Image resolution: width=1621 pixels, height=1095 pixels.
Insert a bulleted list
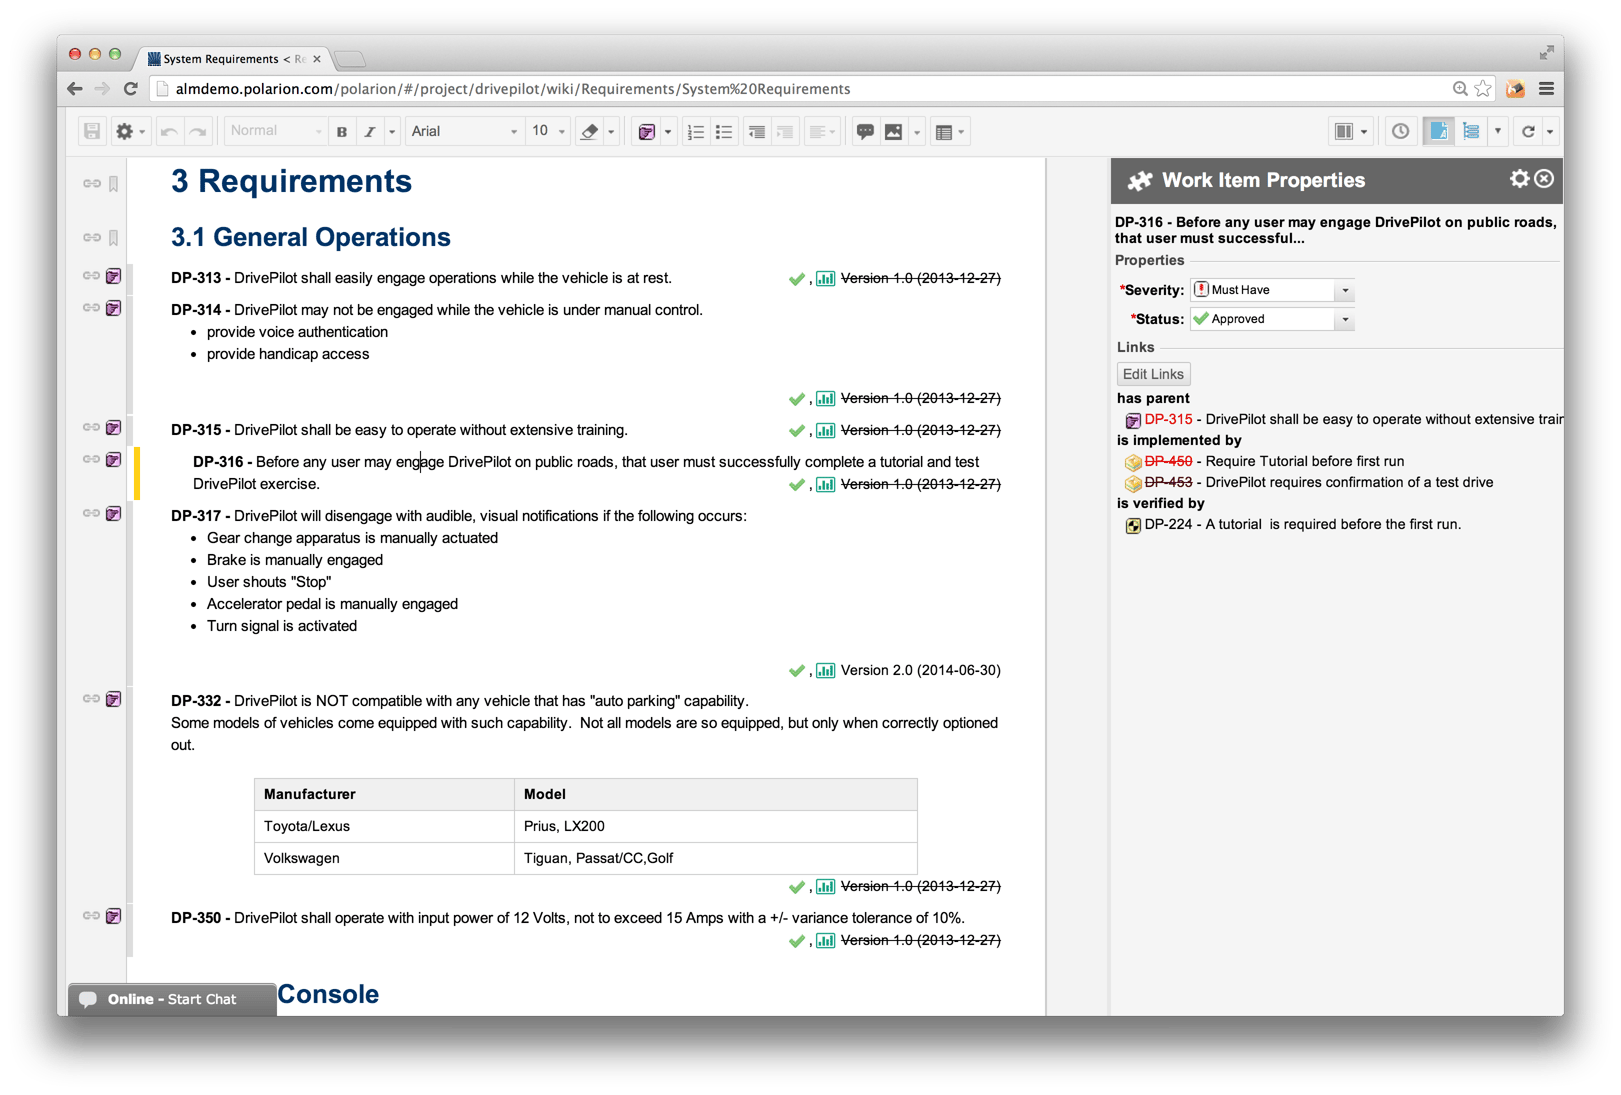point(724,131)
